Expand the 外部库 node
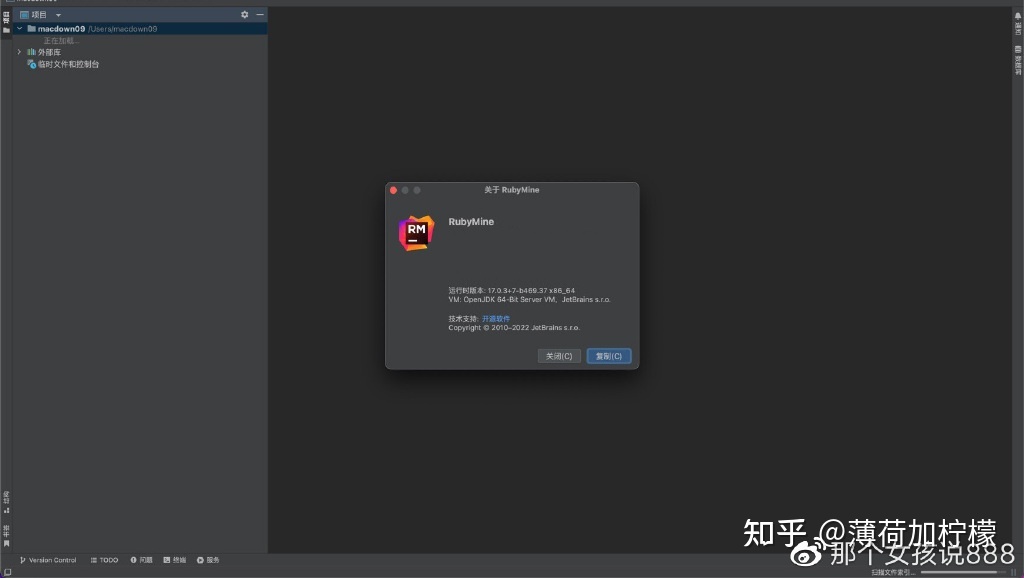This screenshot has height=578, width=1024. (20, 52)
